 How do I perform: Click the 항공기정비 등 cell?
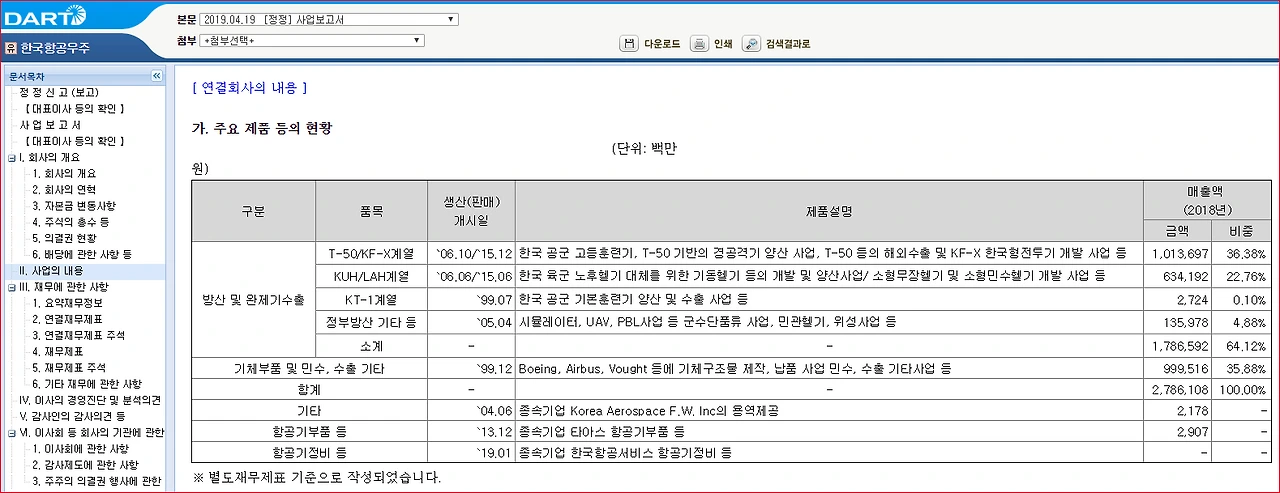pyautogui.click(x=309, y=453)
